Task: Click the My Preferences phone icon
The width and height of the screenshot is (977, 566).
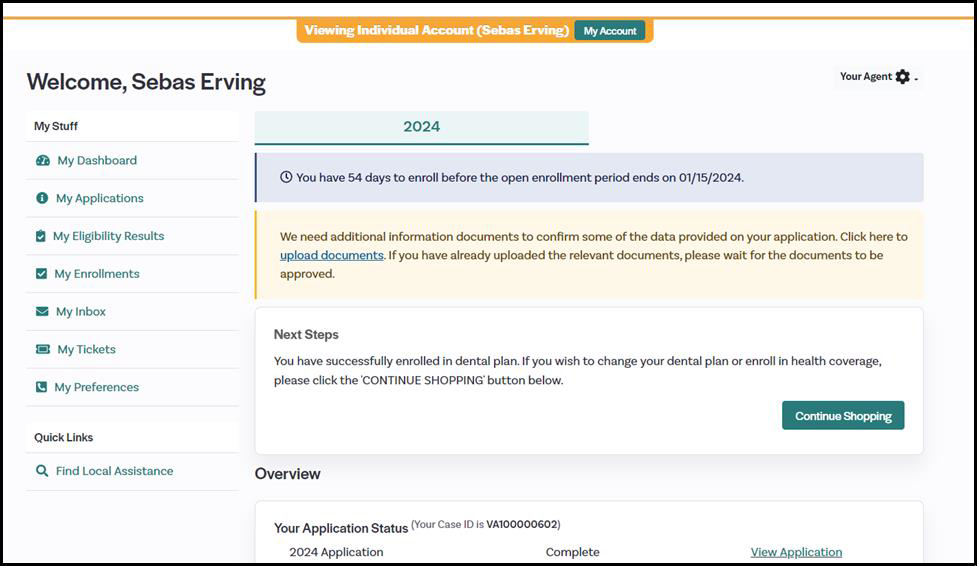Action: click(41, 388)
